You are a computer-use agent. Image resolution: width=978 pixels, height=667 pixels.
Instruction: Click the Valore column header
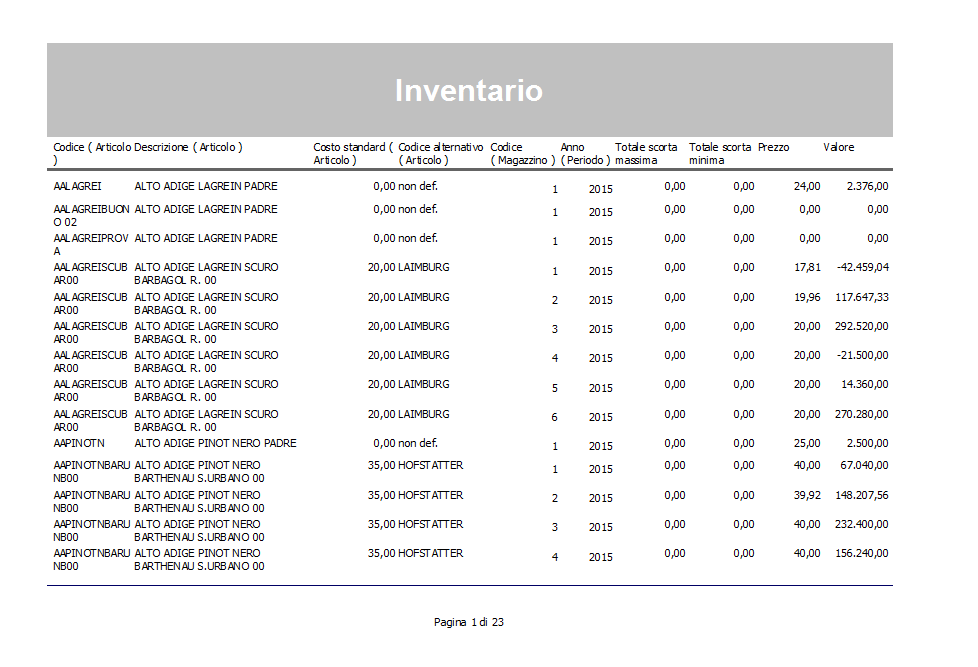click(838, 147)
